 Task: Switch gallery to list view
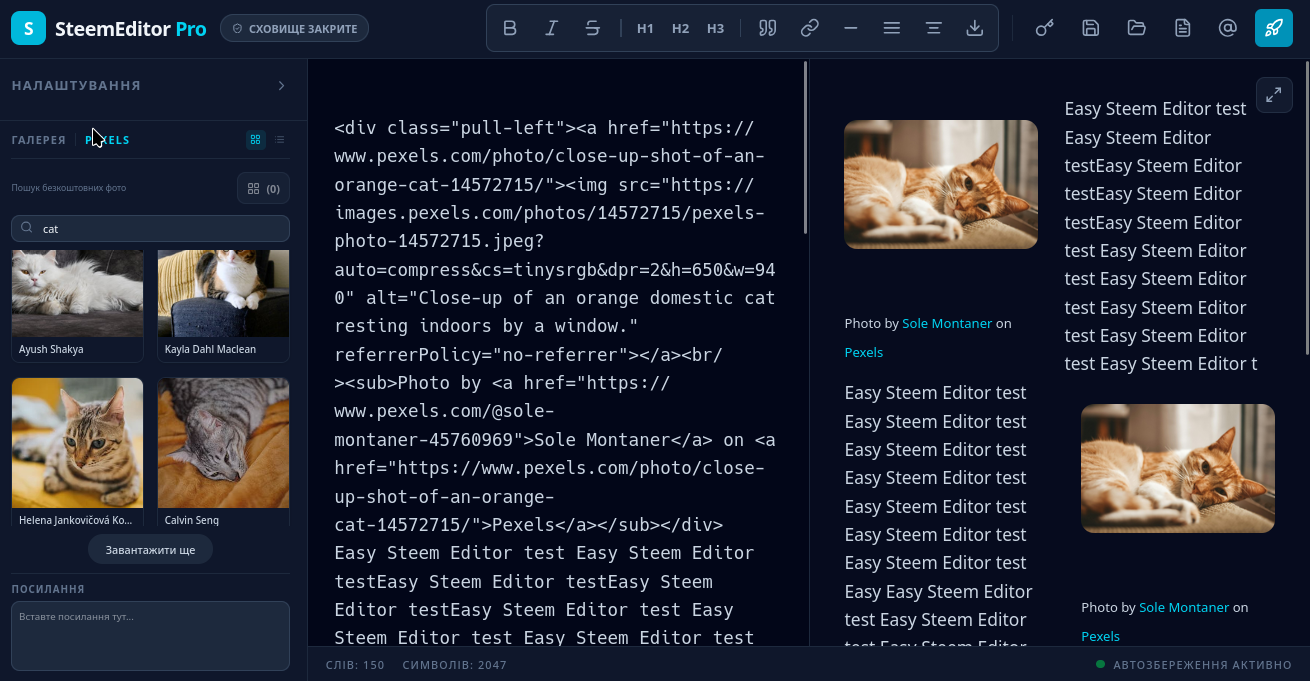pos(280,140)
